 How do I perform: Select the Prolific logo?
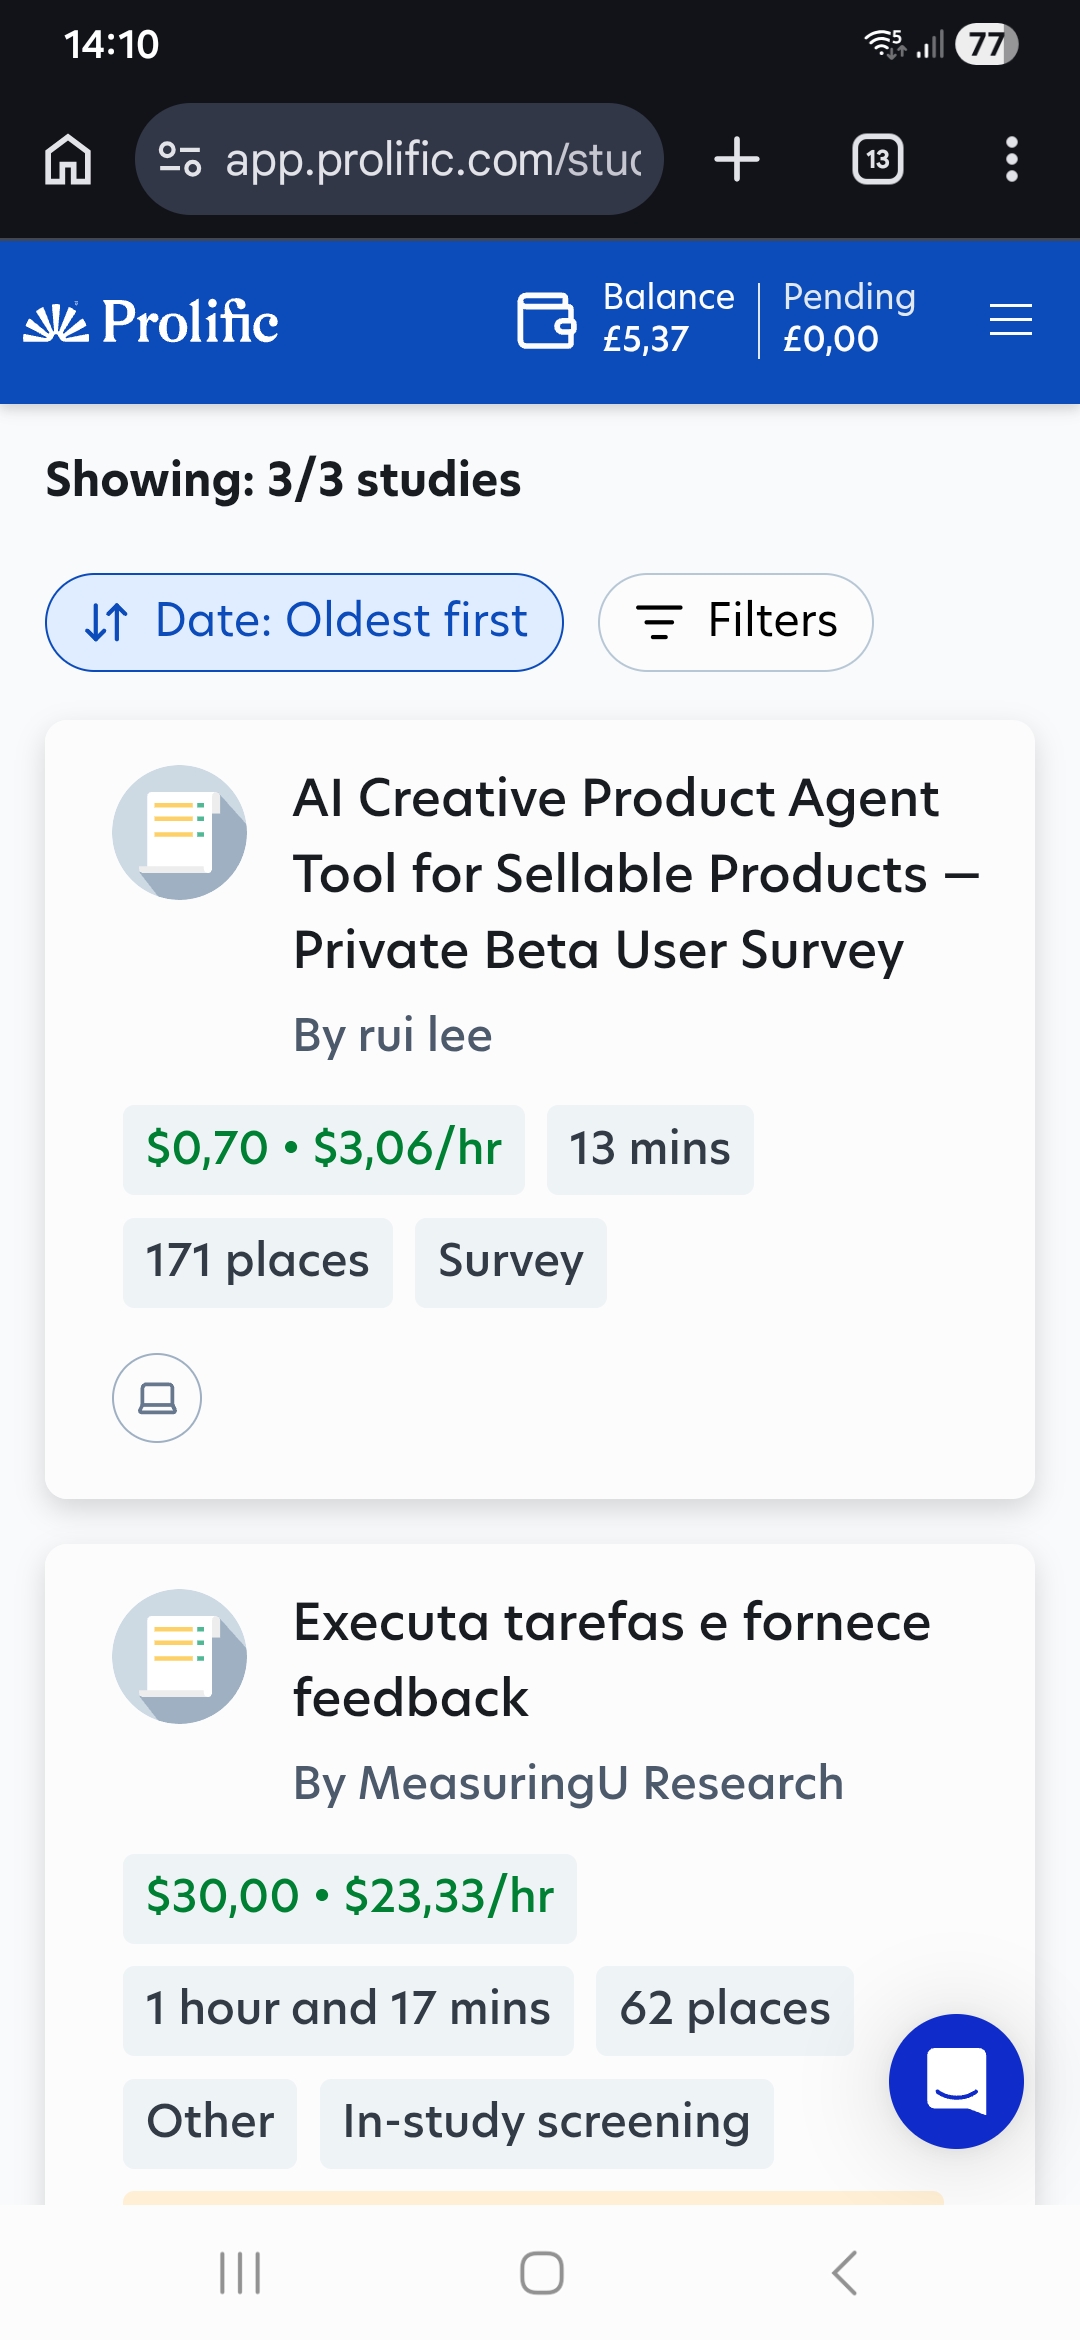pyautogui.click(x=150, y=320)
